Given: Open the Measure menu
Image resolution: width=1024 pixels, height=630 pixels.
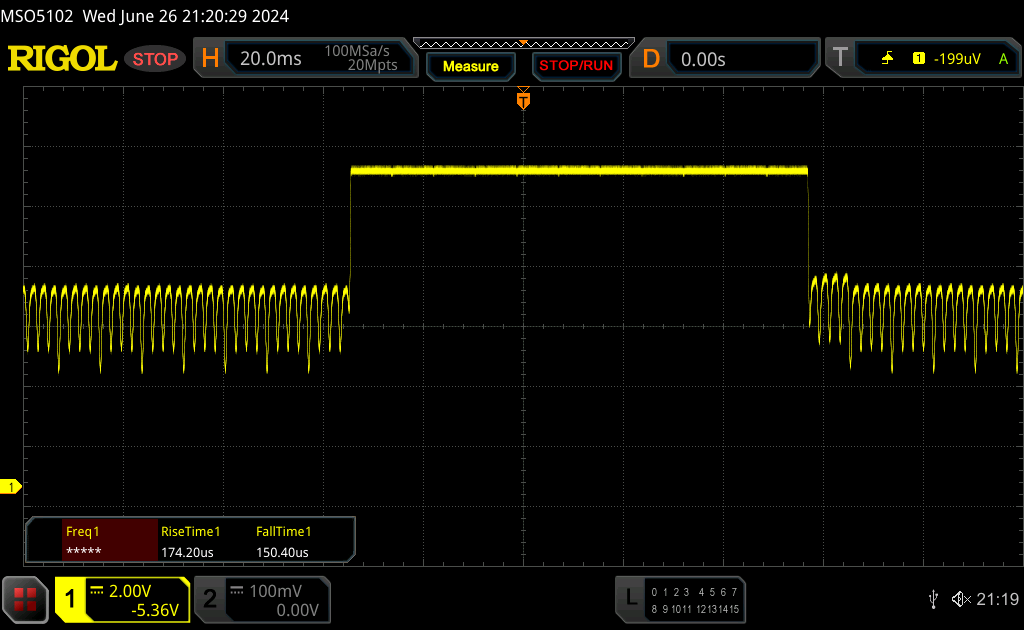Looking at the screenshot, I should [471, 66].
